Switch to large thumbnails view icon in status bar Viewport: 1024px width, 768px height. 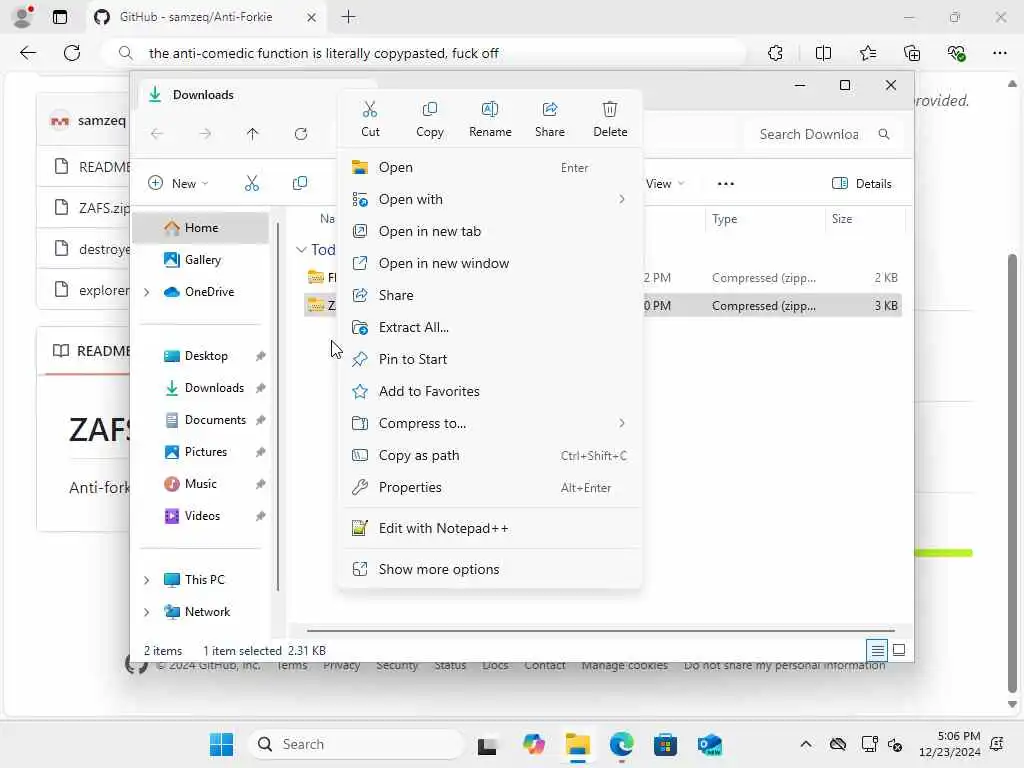coord(899,650)
